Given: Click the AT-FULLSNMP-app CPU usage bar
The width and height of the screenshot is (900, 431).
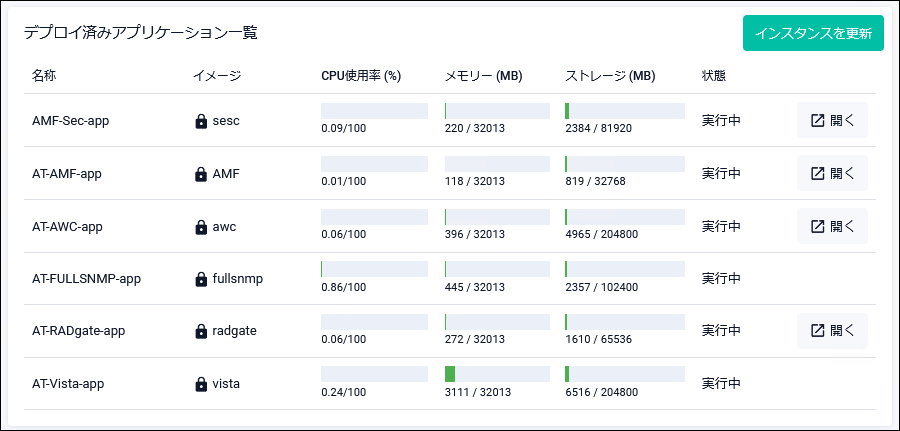Looking at the screenshot, I should click(373, 269).
